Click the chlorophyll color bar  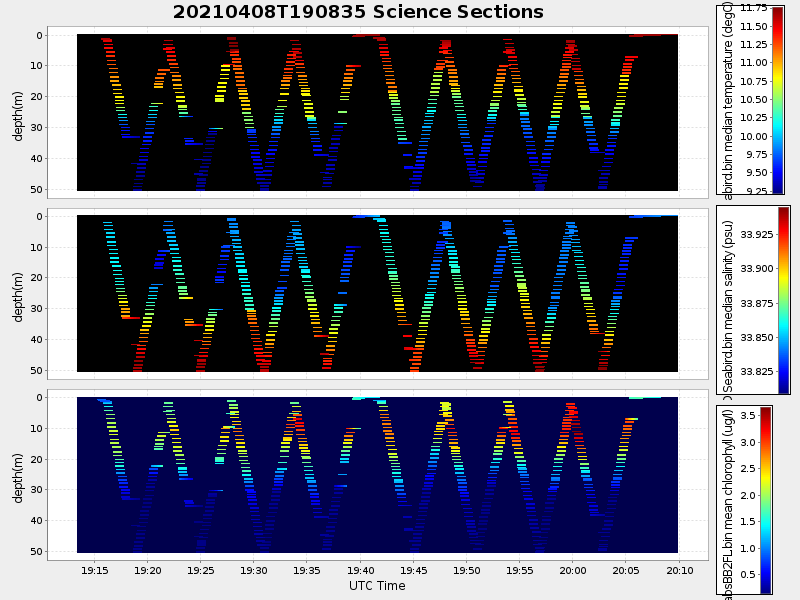coord(765,500)
